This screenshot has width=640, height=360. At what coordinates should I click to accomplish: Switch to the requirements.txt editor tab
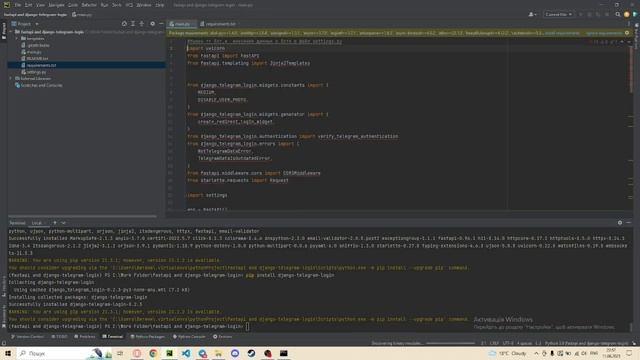219,24
